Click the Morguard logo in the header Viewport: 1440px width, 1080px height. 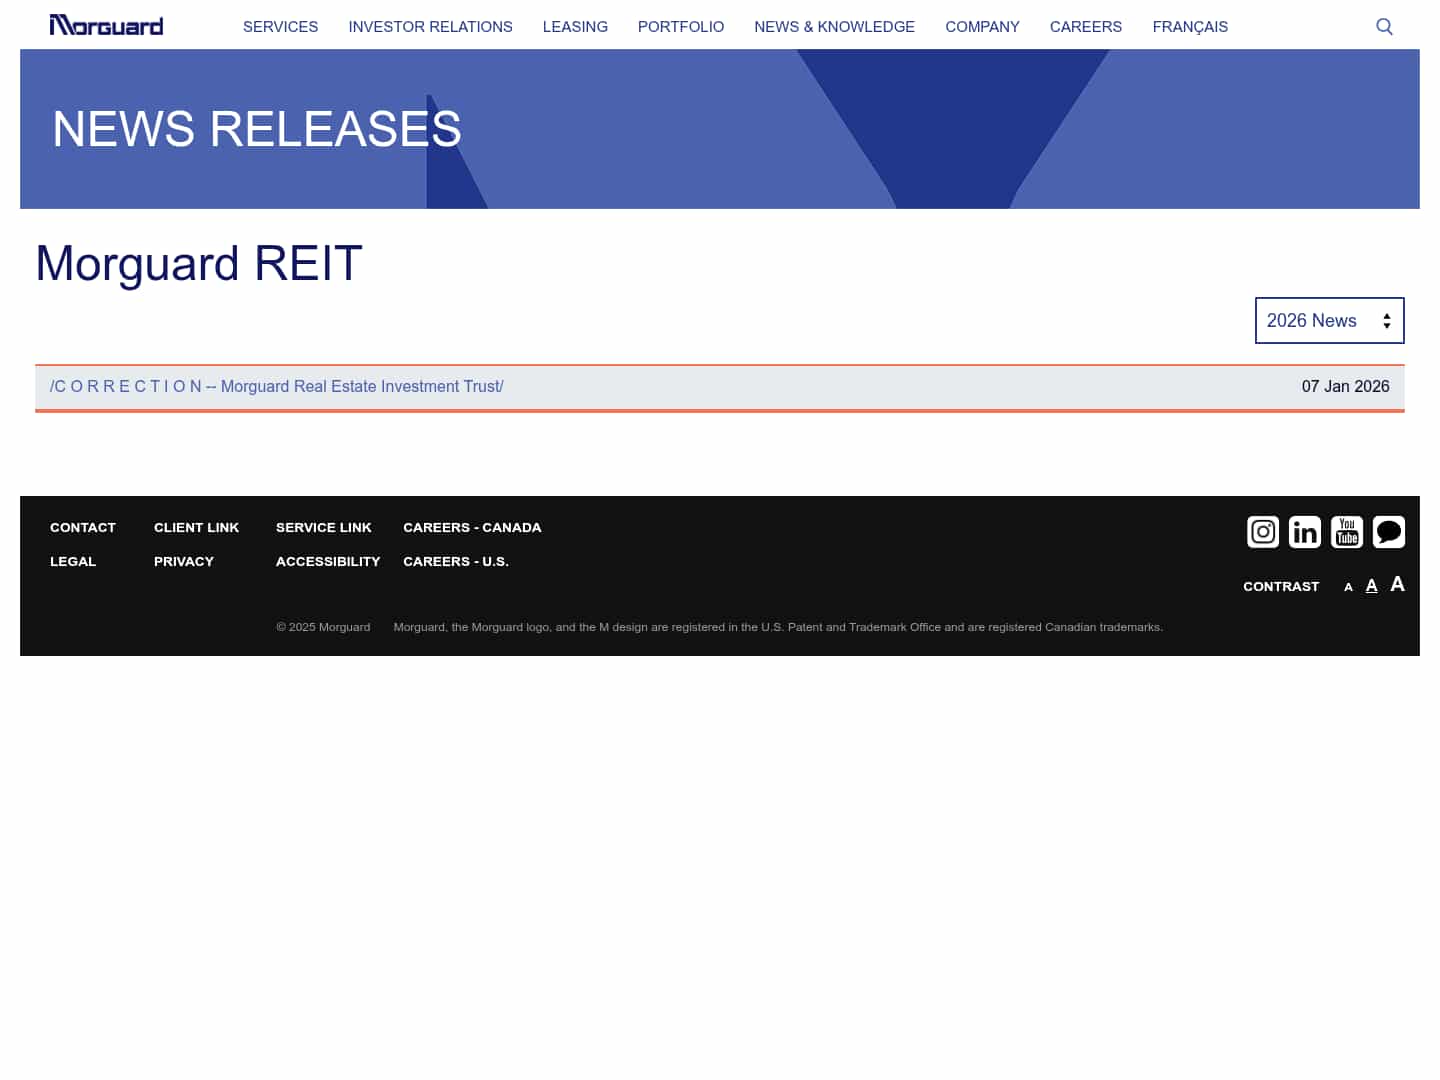pos(106,24)
